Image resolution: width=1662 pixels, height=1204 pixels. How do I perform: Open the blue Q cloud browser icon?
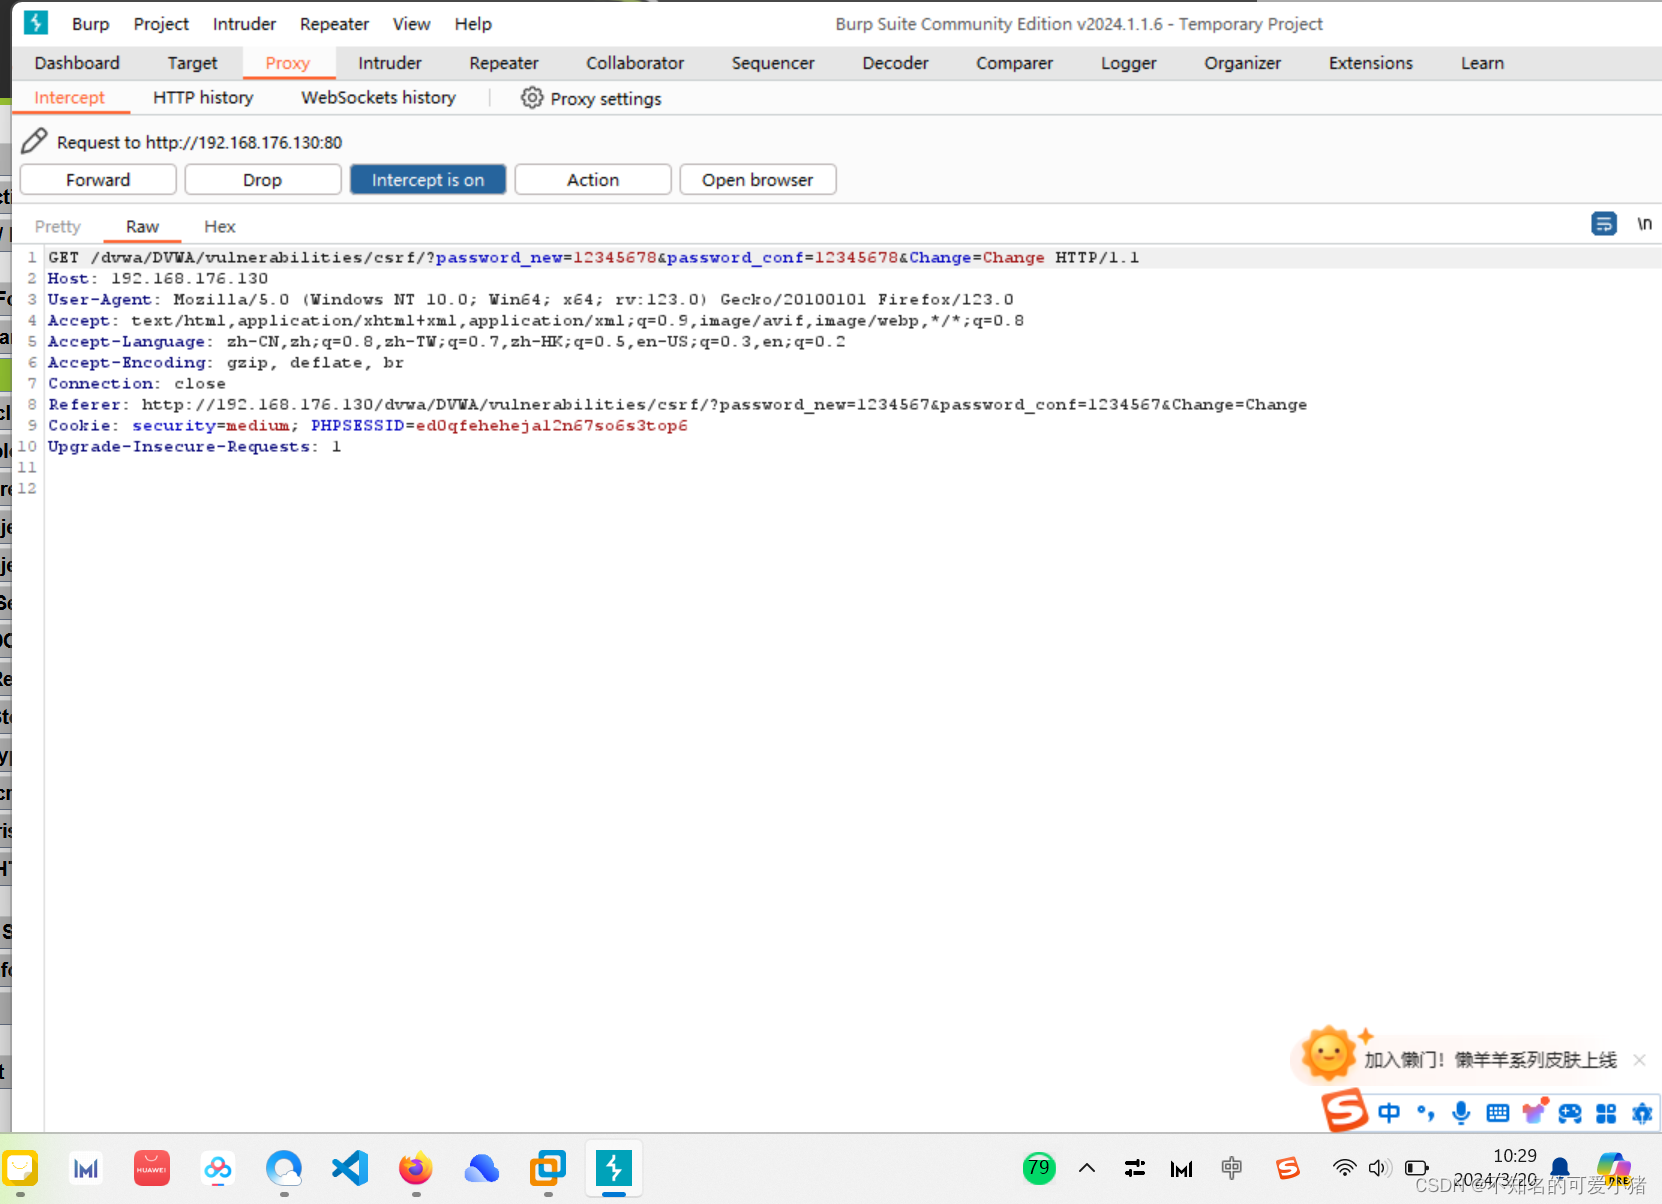(284, 1168)
